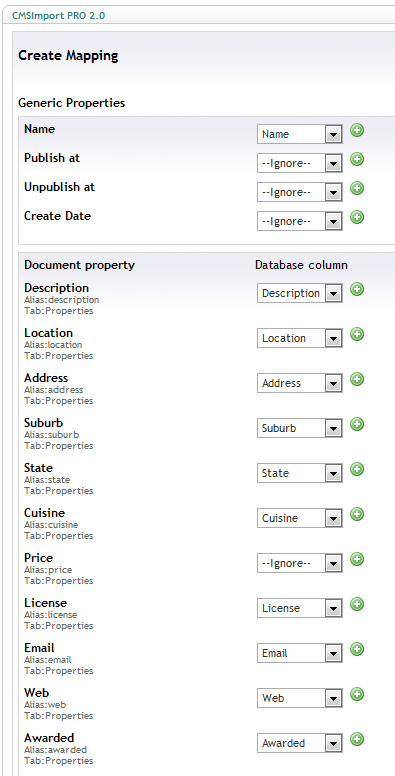
Task: Click the green plus icon for Unpublish at
Action: (357, 188)
